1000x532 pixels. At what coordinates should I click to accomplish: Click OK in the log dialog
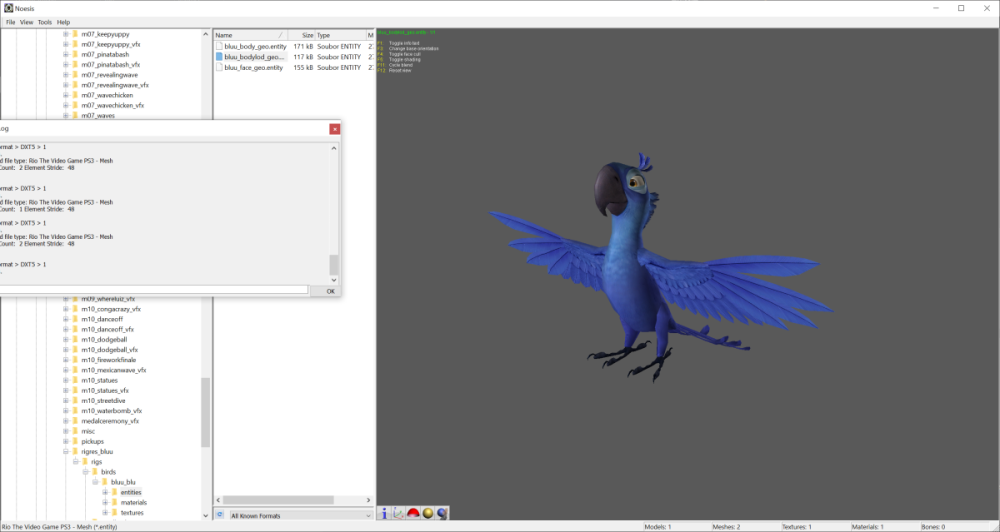[x=330, y=291]
